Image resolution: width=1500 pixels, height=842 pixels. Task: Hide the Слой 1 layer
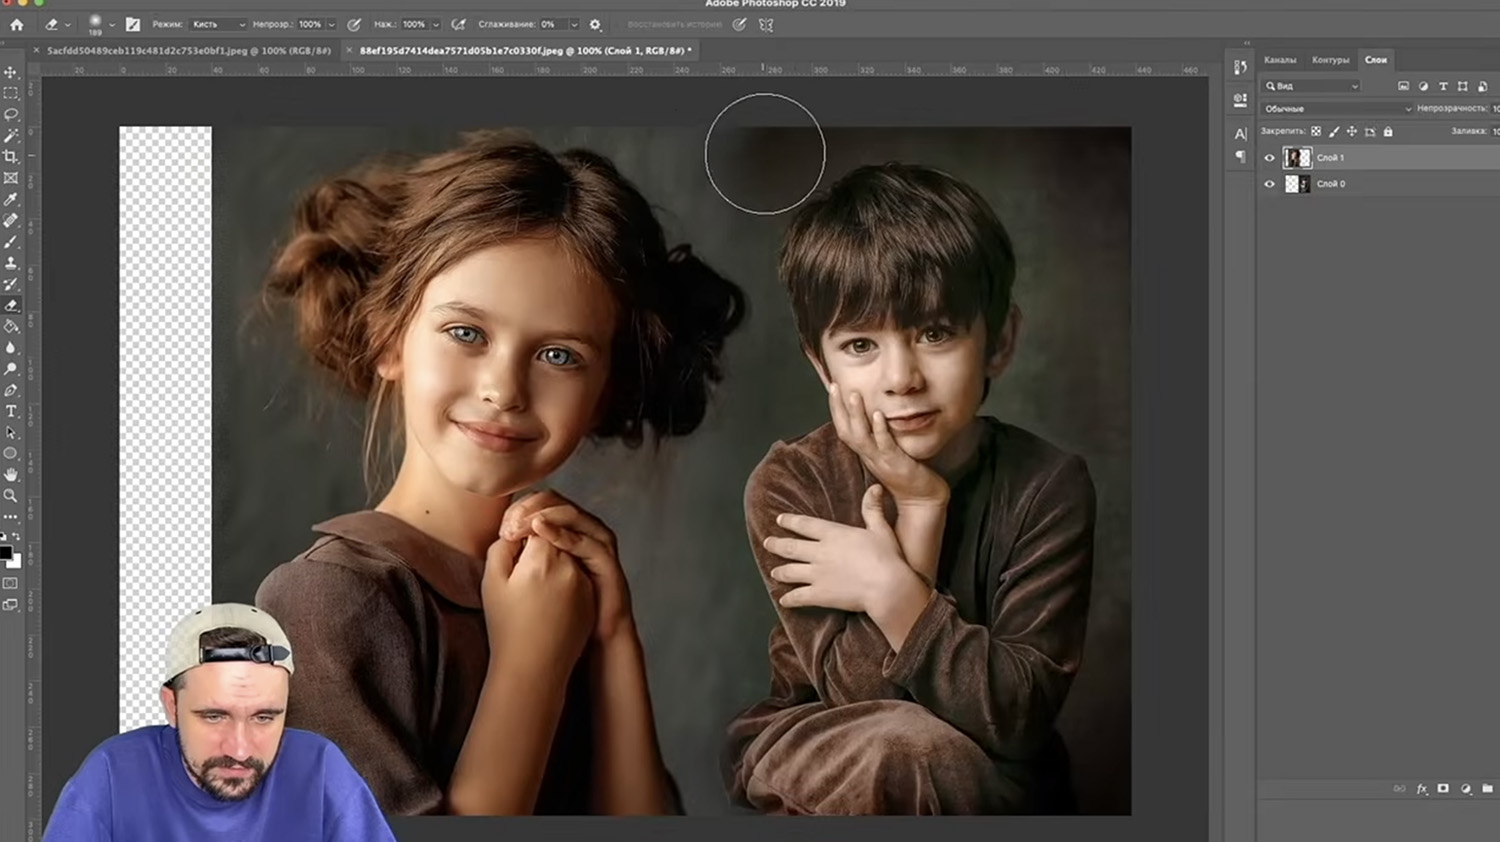[x=1270, y=158]
